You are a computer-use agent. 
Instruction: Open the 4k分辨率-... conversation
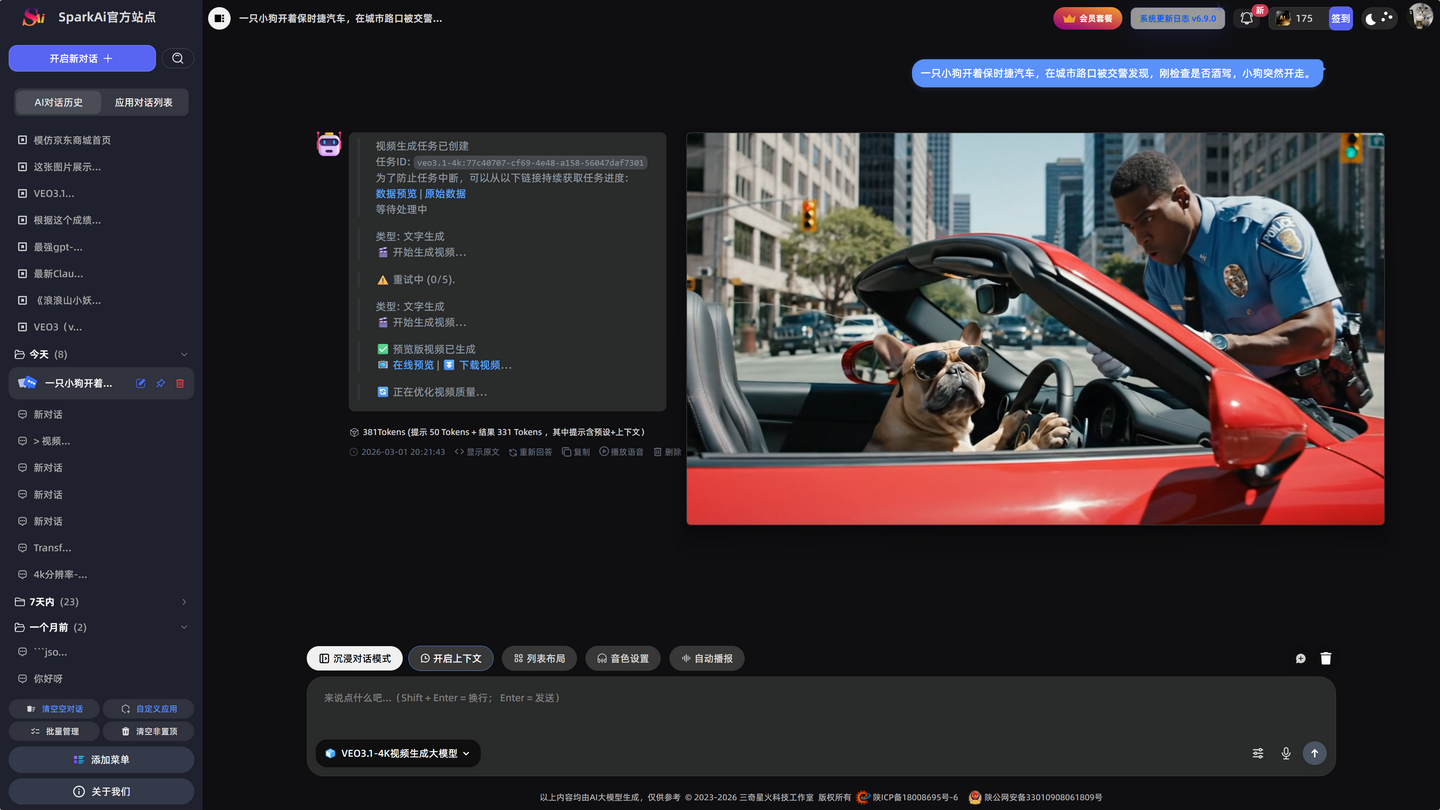tap(101, 574)
